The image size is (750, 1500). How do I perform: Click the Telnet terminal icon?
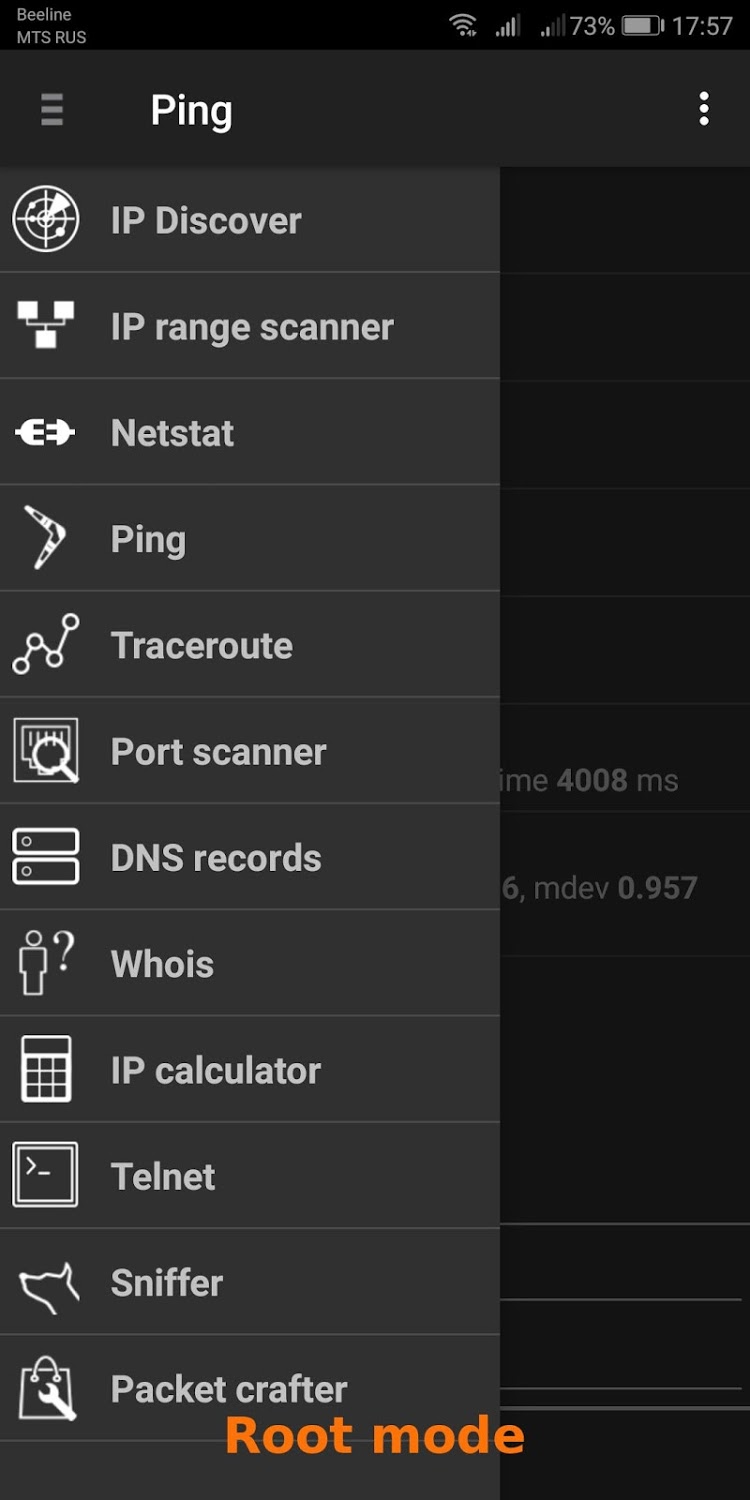tap(46, 1175)
